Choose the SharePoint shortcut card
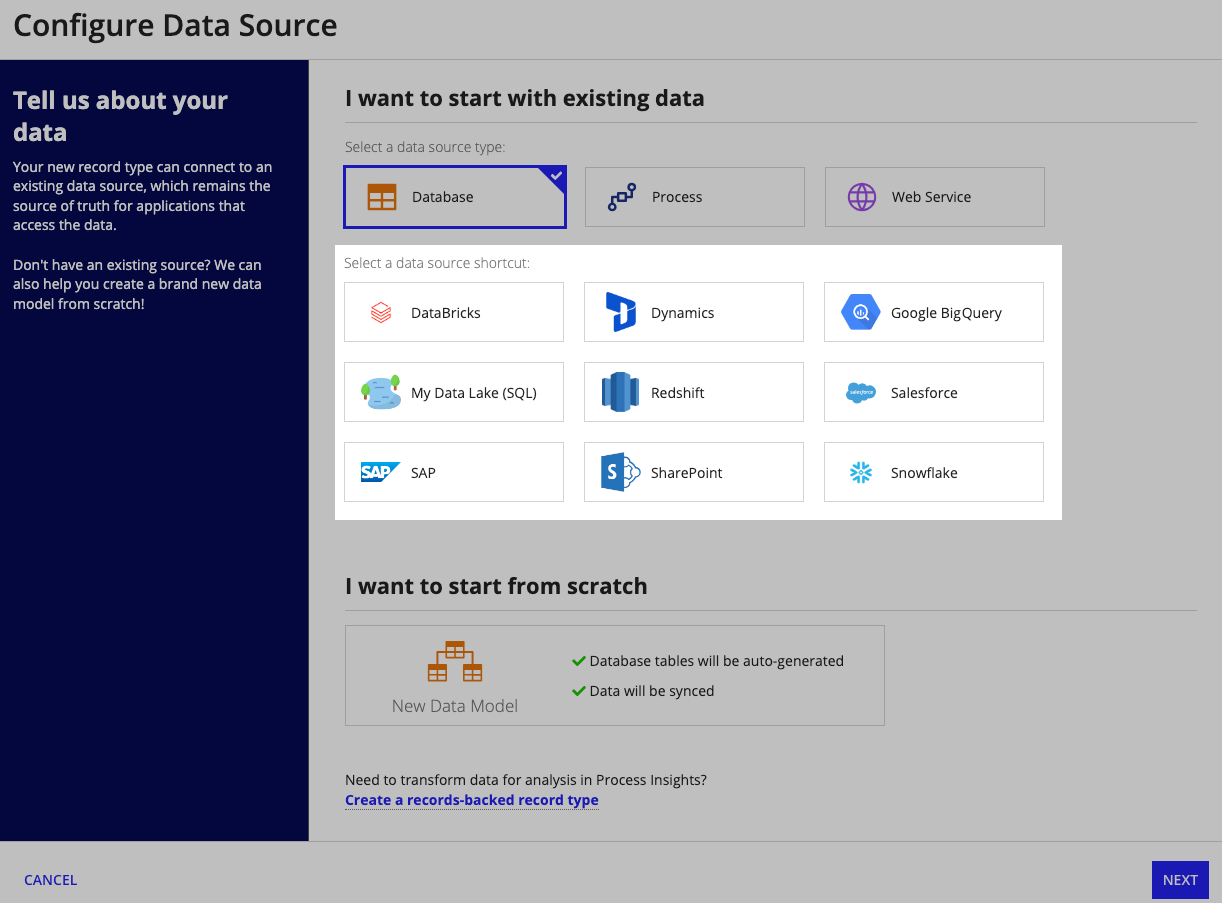The height and width of the screenshot is (903, 1222). pyautogui.click(x=694, y=472)
